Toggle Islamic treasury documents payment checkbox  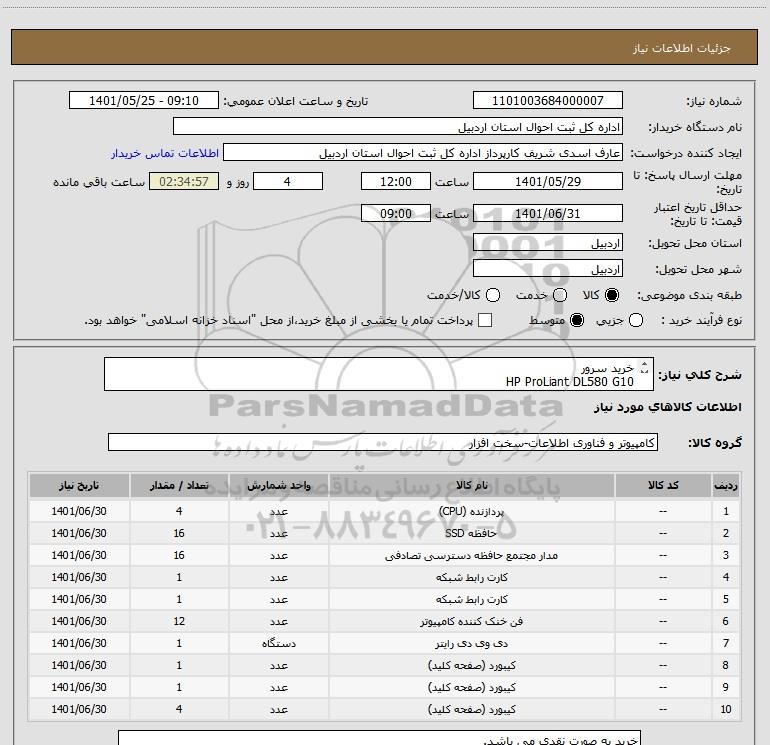click(x=485, y=320)
